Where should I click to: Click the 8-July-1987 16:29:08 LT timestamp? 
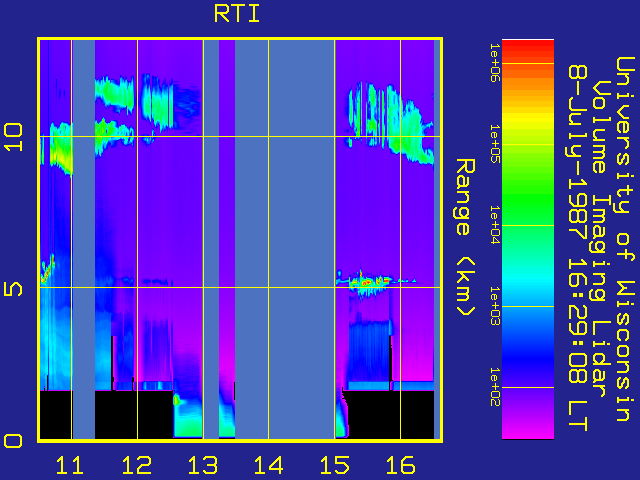point(578,247)
